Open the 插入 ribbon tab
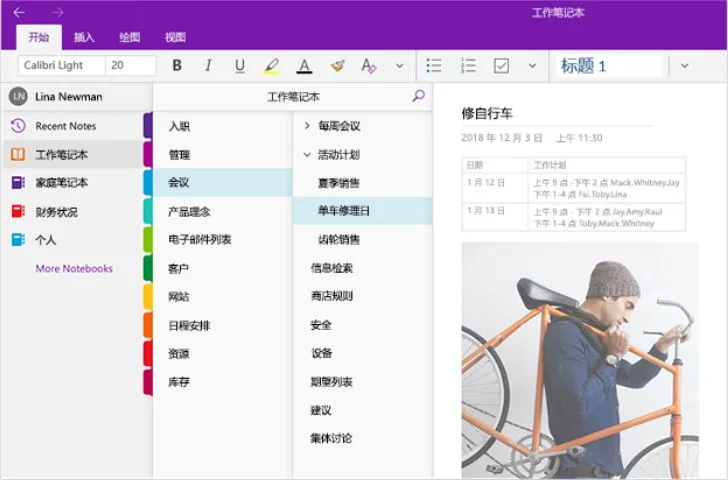 tap(84, 37)
